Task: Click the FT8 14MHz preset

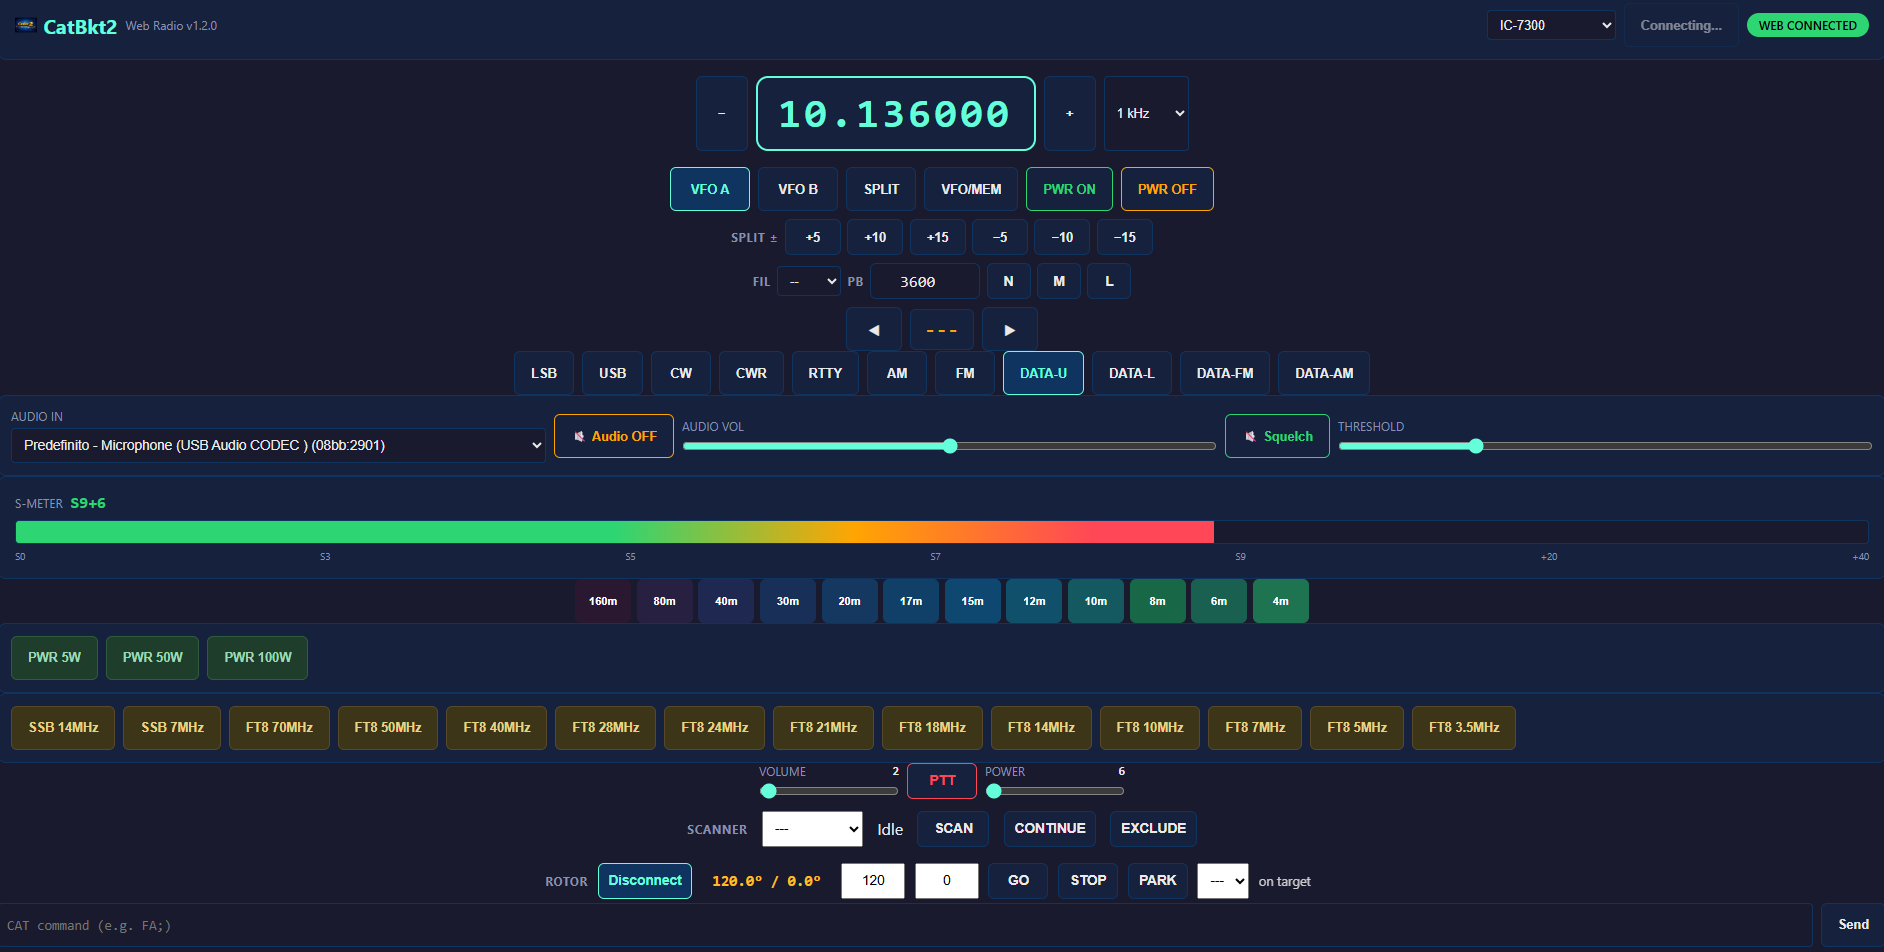Action: (x=1041, y=728)
